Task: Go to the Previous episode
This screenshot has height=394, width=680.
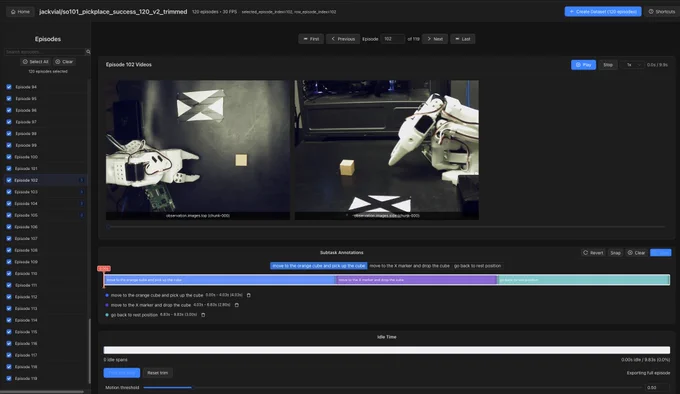Action: tap(343, 39)
